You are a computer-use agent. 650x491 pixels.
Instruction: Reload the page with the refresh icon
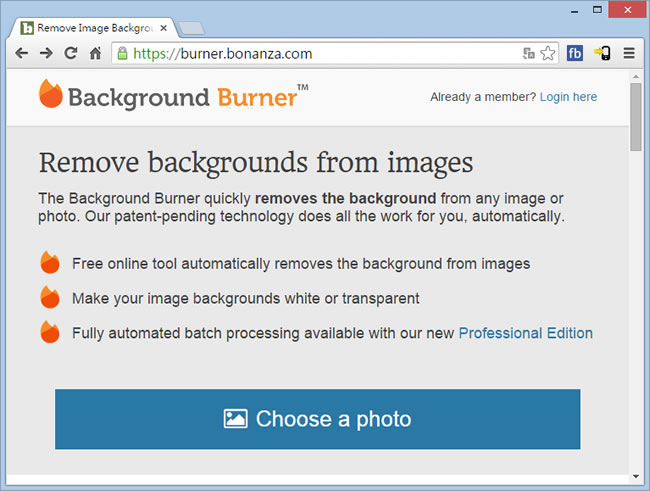click(x=71, y=53)
